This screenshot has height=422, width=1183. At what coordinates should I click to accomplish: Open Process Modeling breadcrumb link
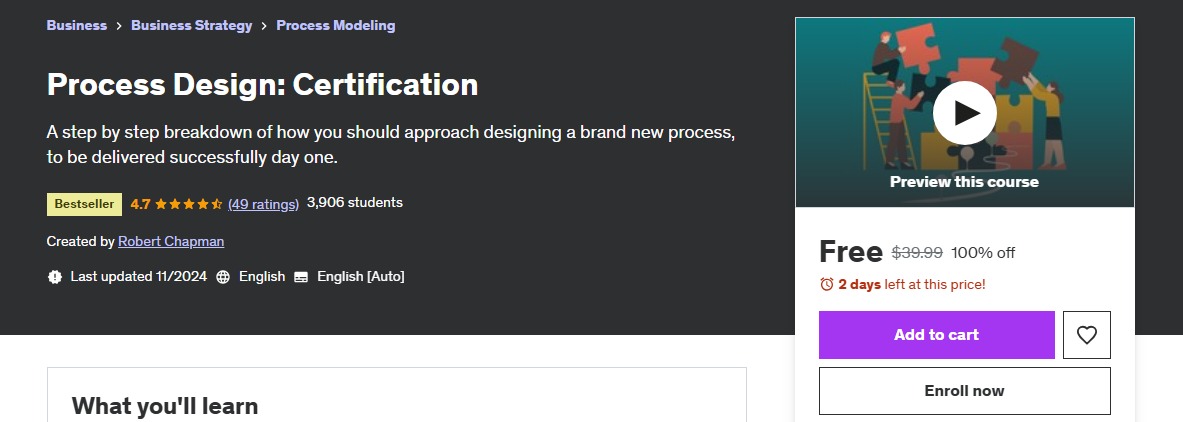[x=335, y=25]
